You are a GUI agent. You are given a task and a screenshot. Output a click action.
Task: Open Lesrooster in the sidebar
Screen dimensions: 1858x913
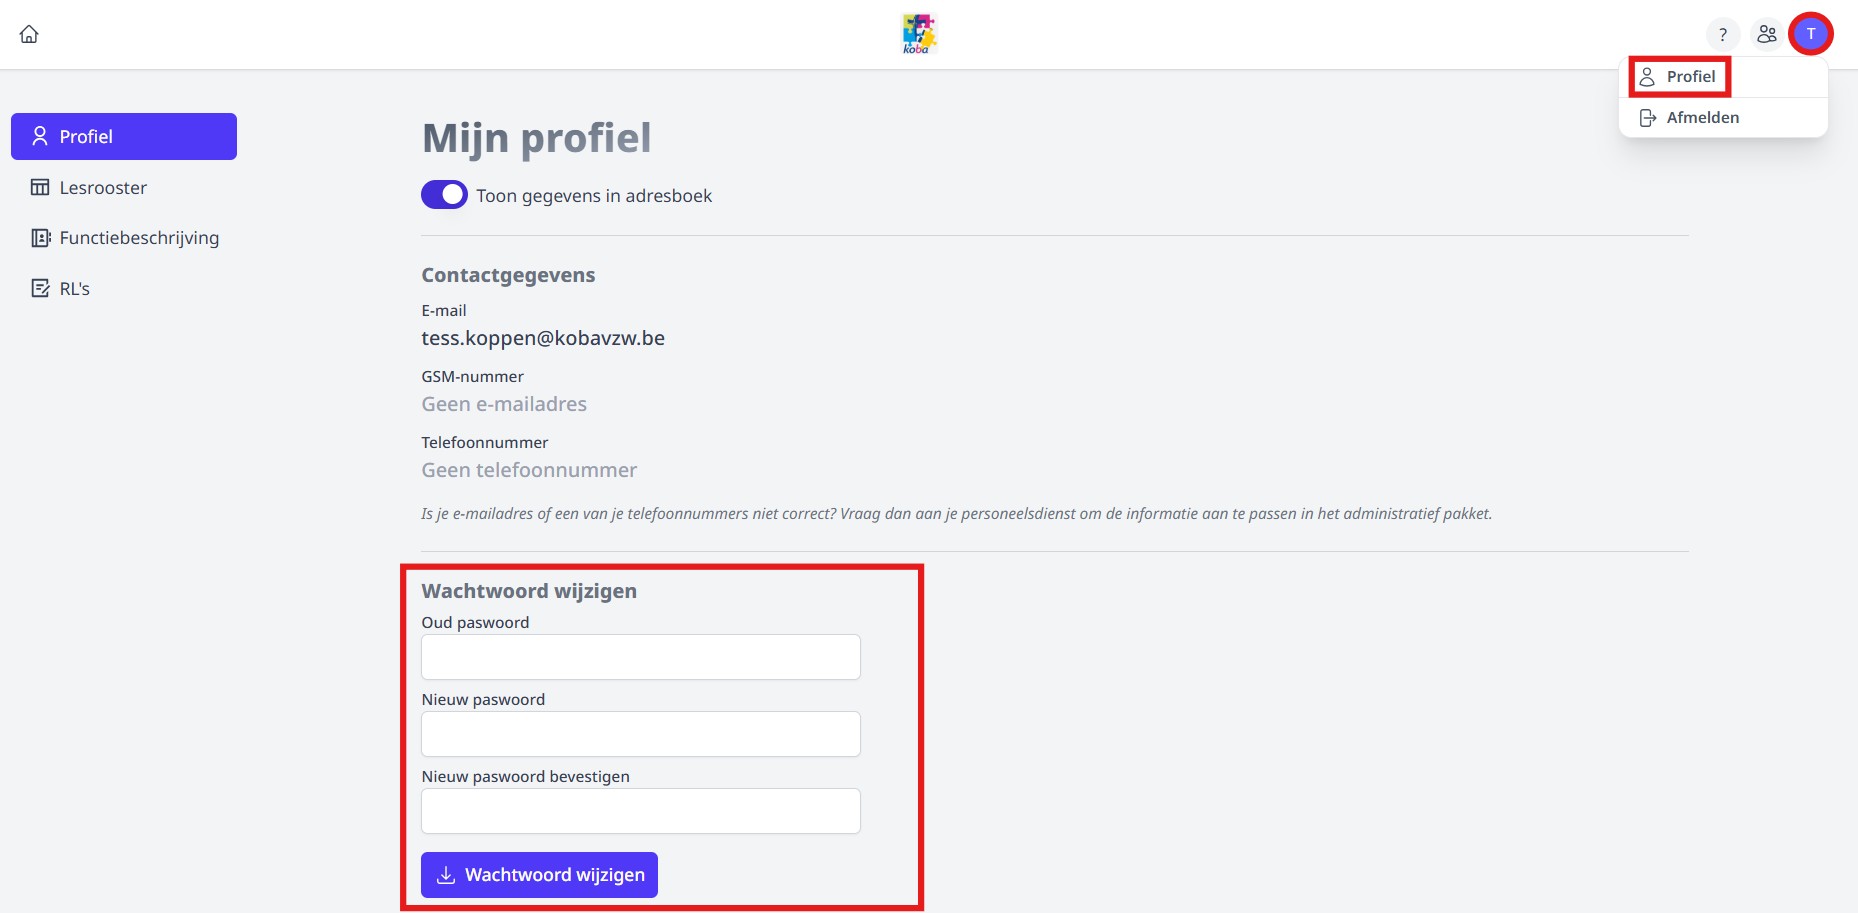coord(103,188)
